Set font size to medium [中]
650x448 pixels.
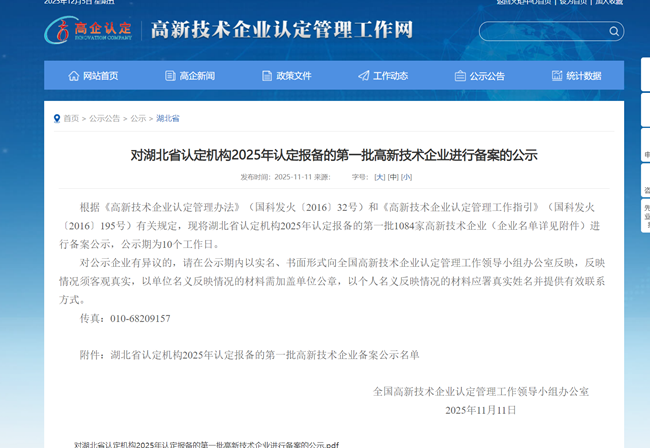point(393,176)
